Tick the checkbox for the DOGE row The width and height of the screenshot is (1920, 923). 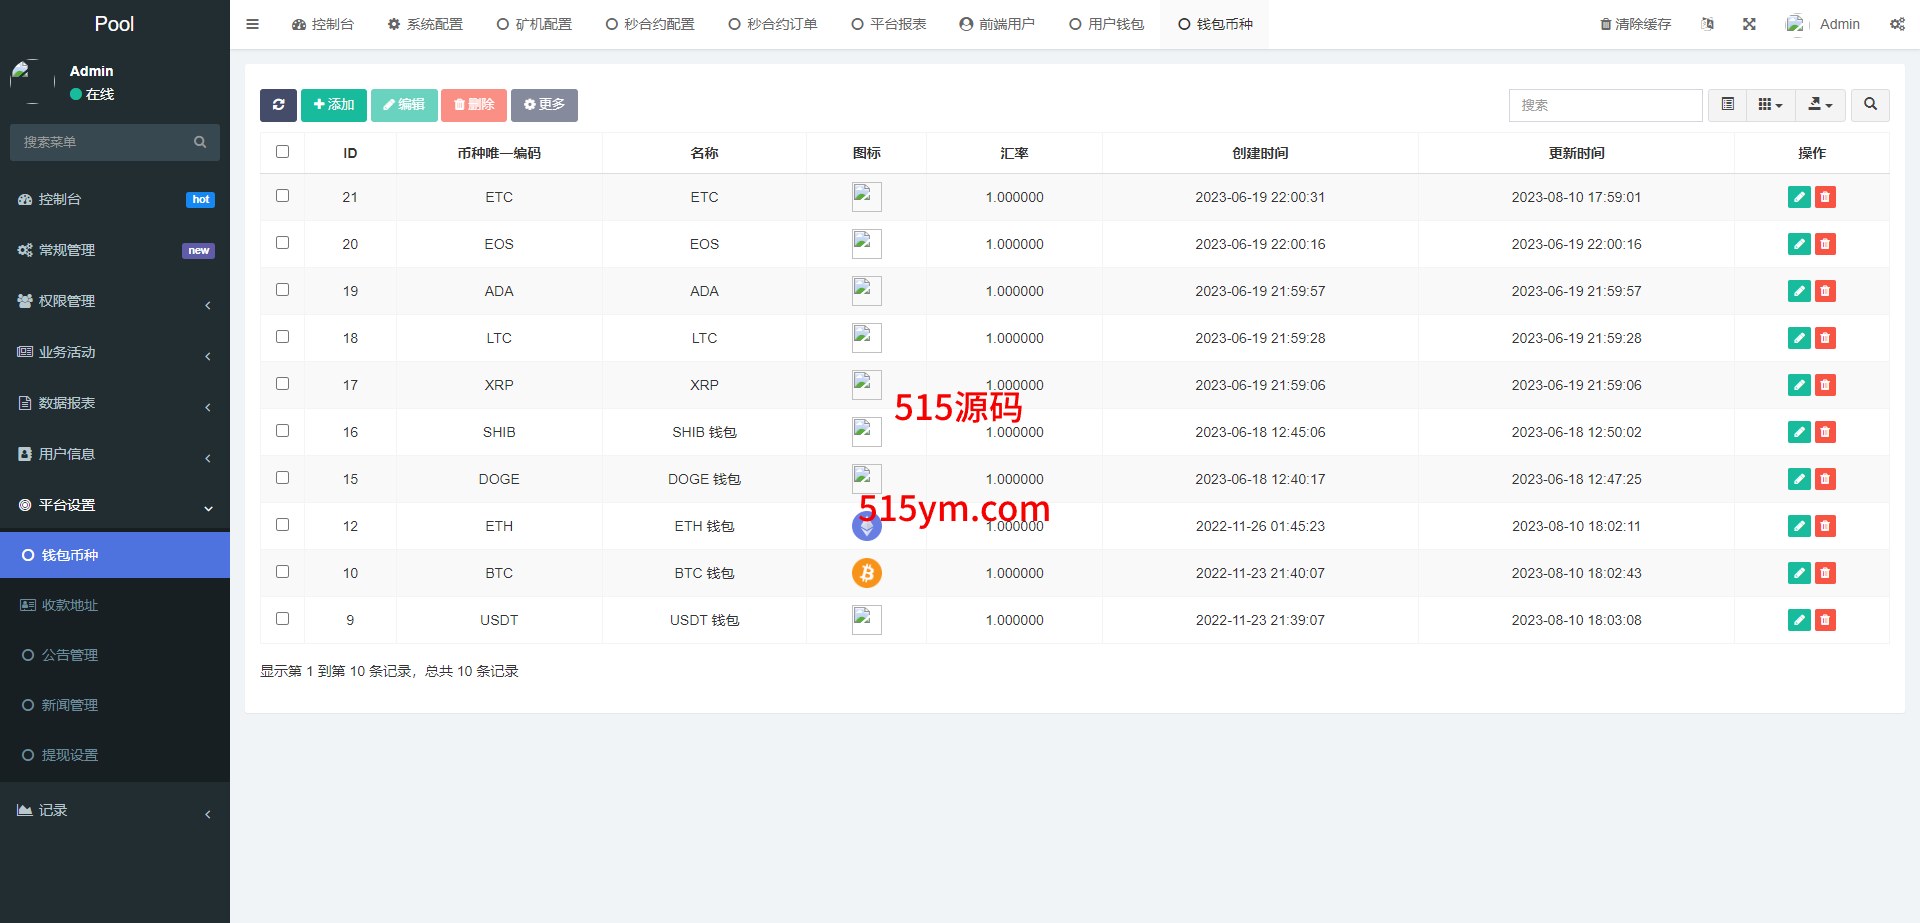click(x=282, y=478)
